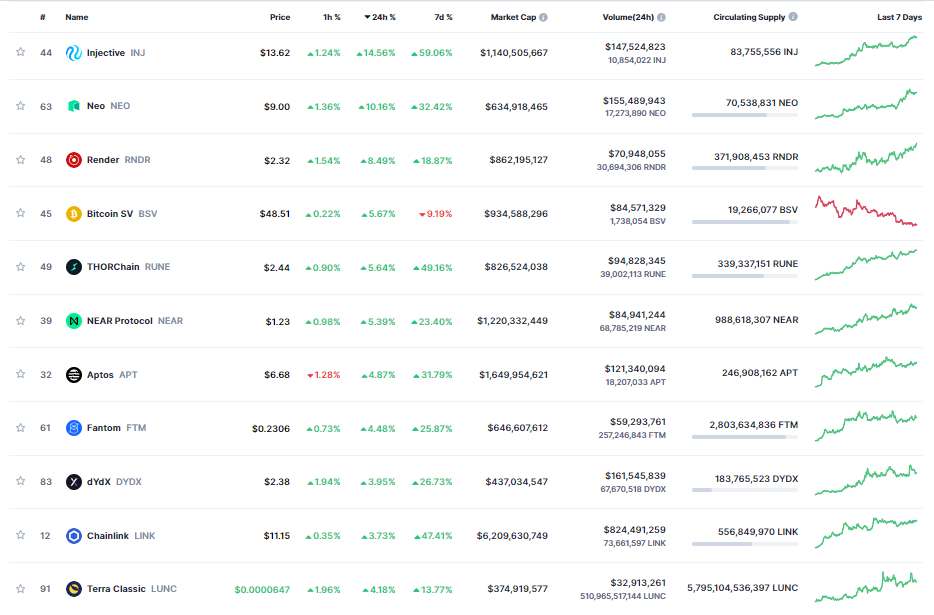
Task: Sort table by Market Cap header
Action: [x=513, y=17]
